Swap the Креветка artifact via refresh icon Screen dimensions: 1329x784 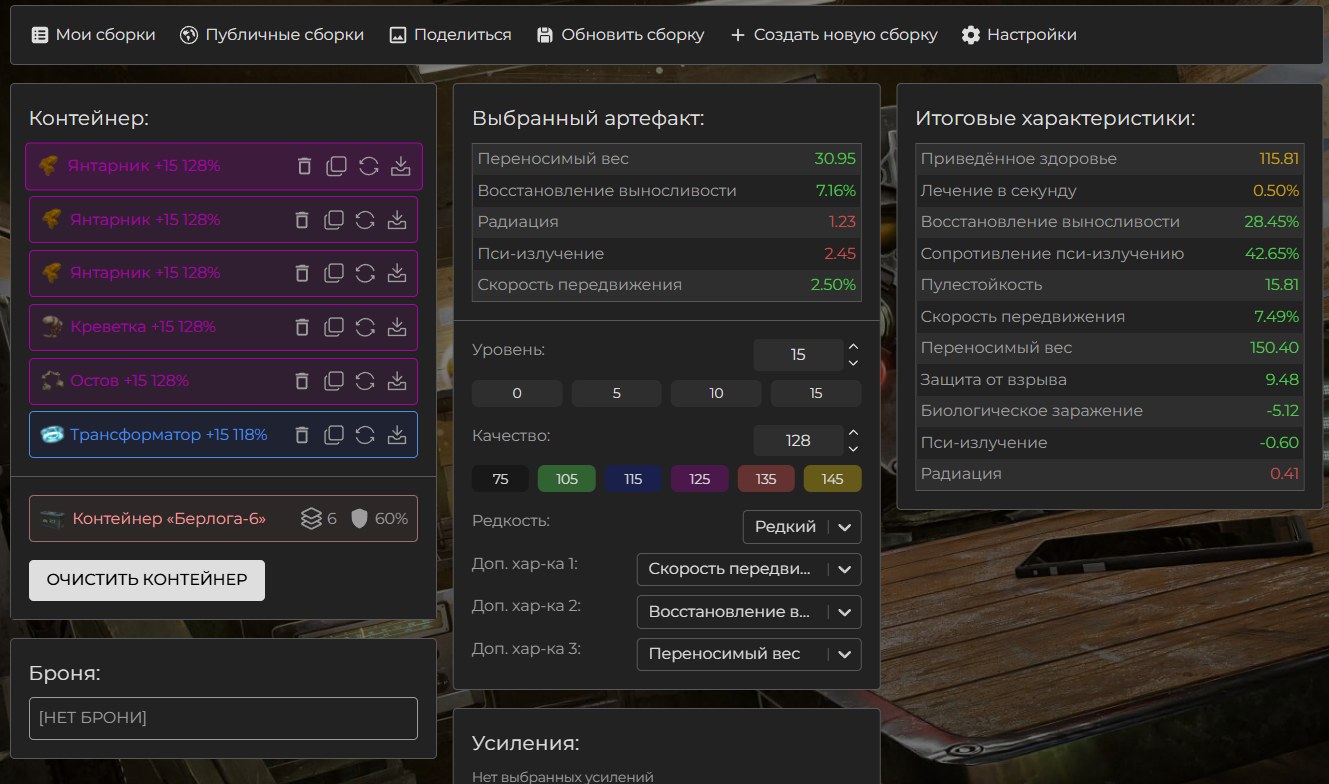[365, 326]
